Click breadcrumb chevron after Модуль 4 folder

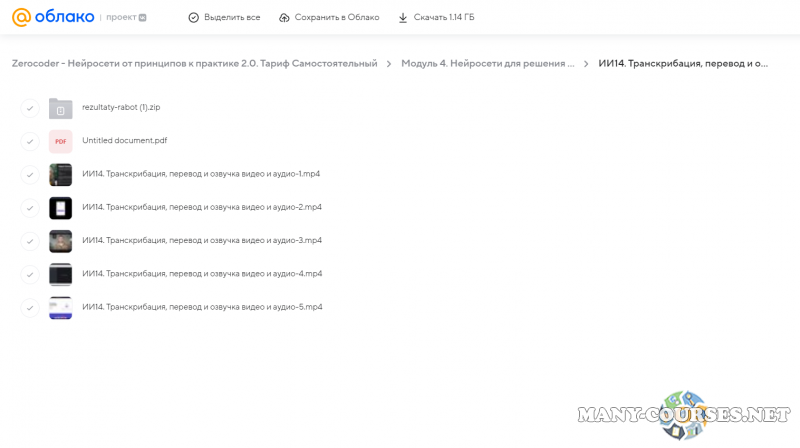pos(585,64)
